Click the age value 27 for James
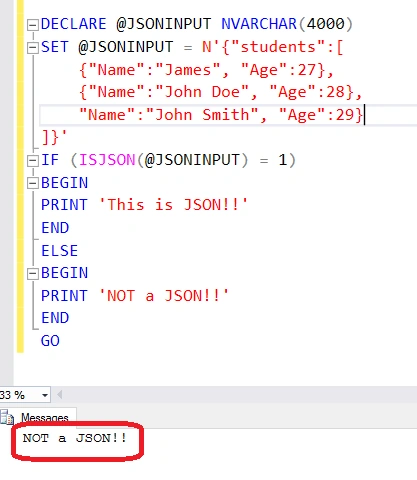Screen dimensions: 417x480 tap(307, 70)
